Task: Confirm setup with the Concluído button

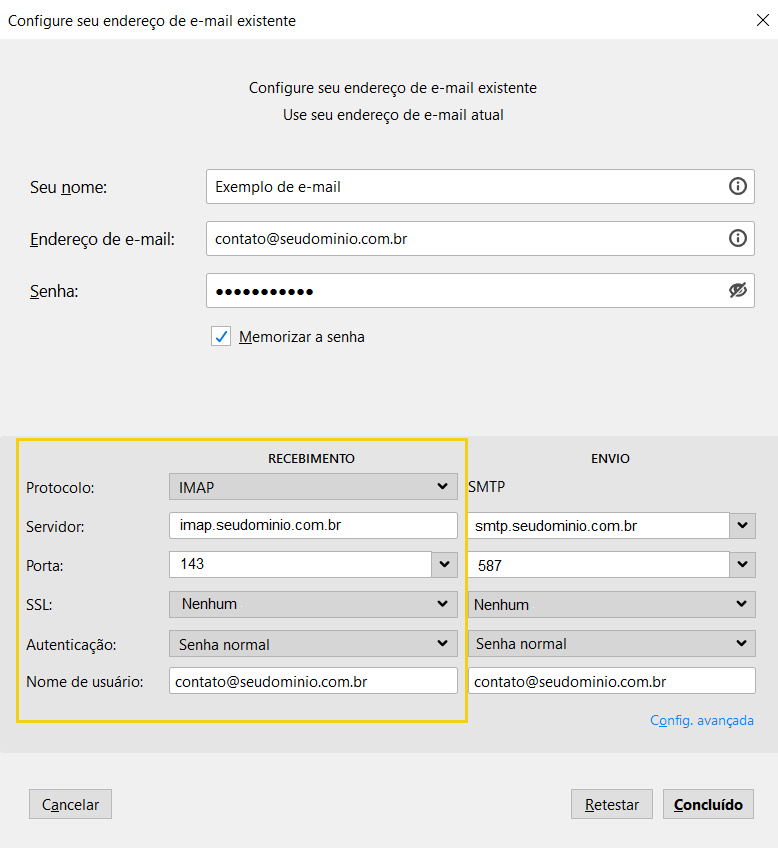Action: pos(708,804)
